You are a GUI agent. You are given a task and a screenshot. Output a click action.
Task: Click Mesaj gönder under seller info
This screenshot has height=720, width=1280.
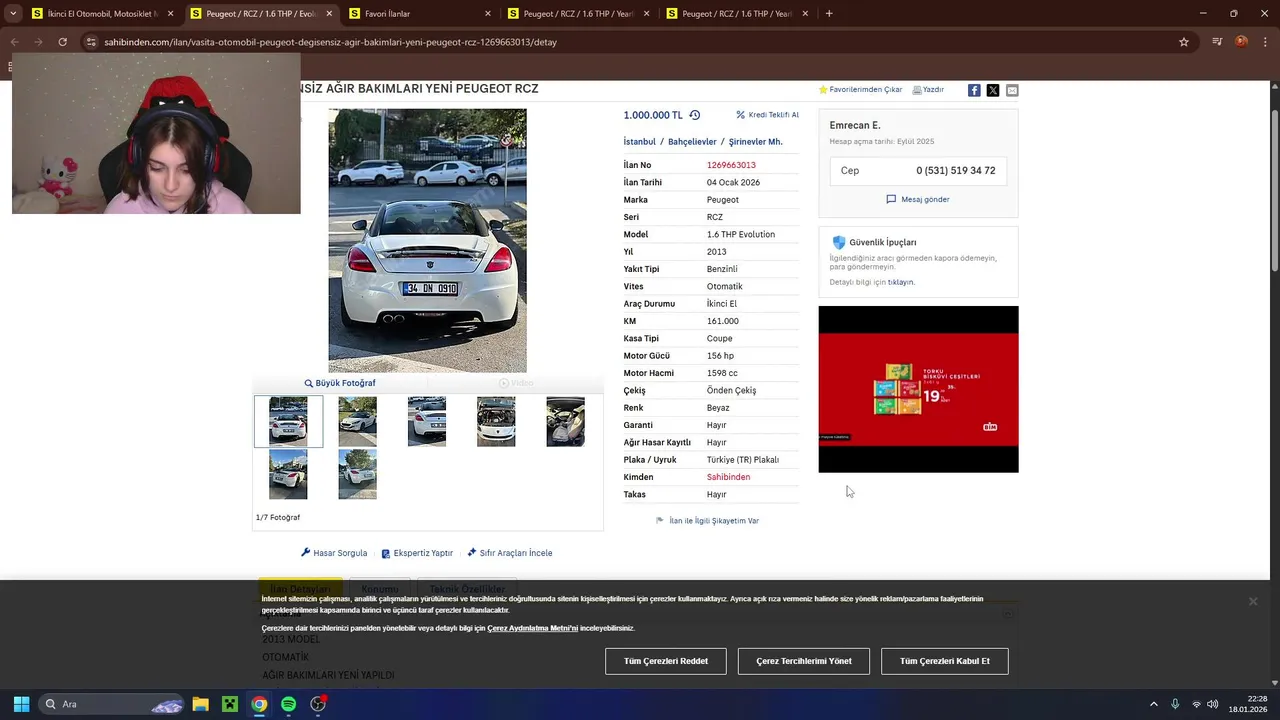click(918, 199)
